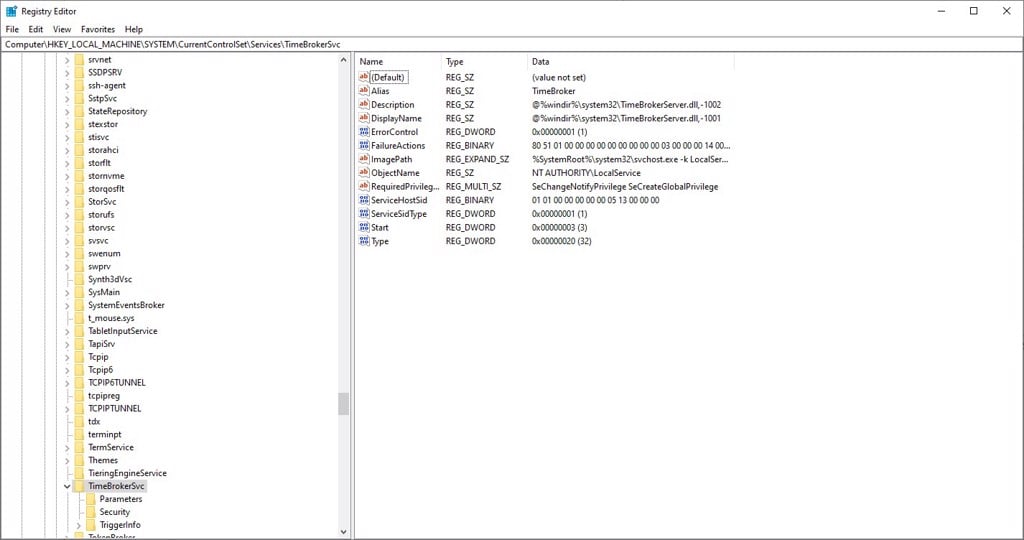1024x540 pixels.
Task: Expand the Tcpip6 key
Action: click(x=67, y=370)
